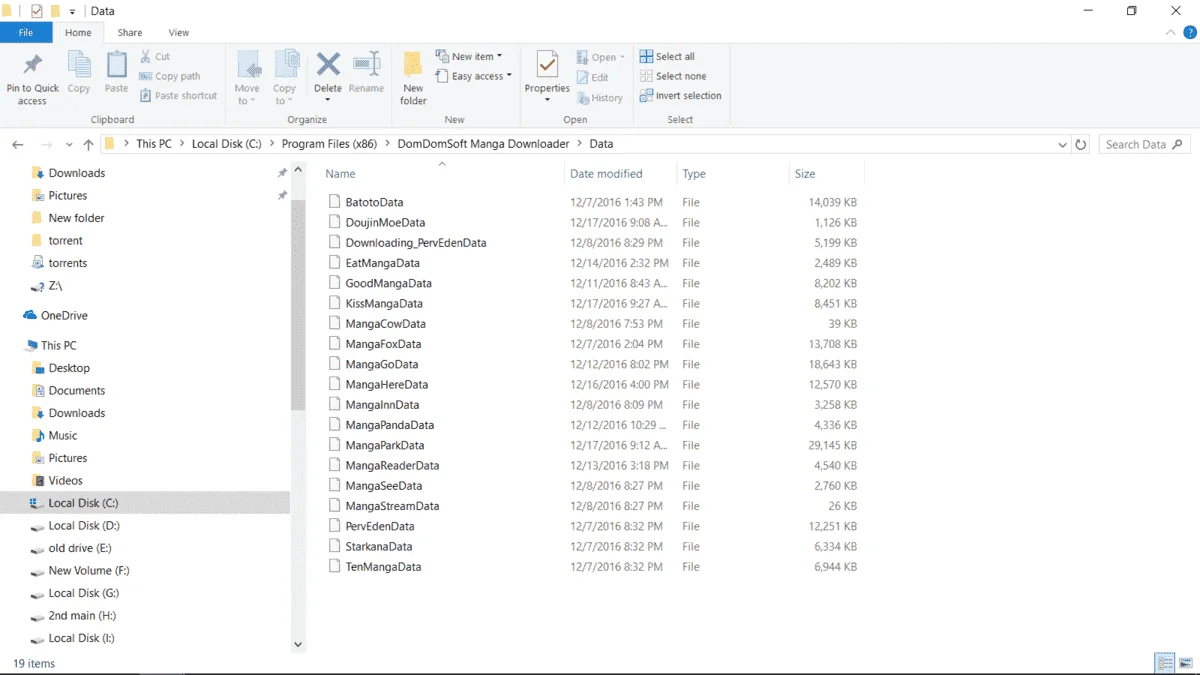Open the File tab
The width and height of the screenshot is (1200, 675).
26,33
